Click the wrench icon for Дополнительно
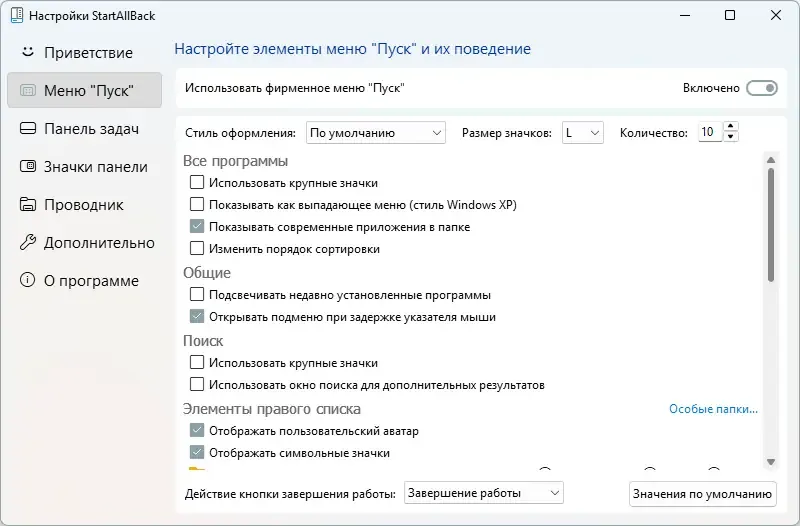Viewport: 800px width, 526px height. [27, 242]
